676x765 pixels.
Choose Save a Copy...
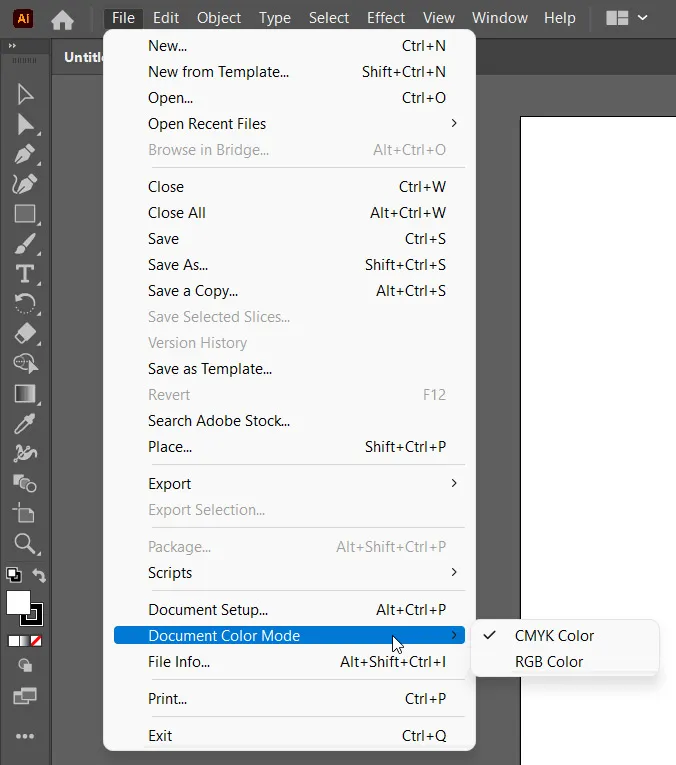tap(289, 291)
